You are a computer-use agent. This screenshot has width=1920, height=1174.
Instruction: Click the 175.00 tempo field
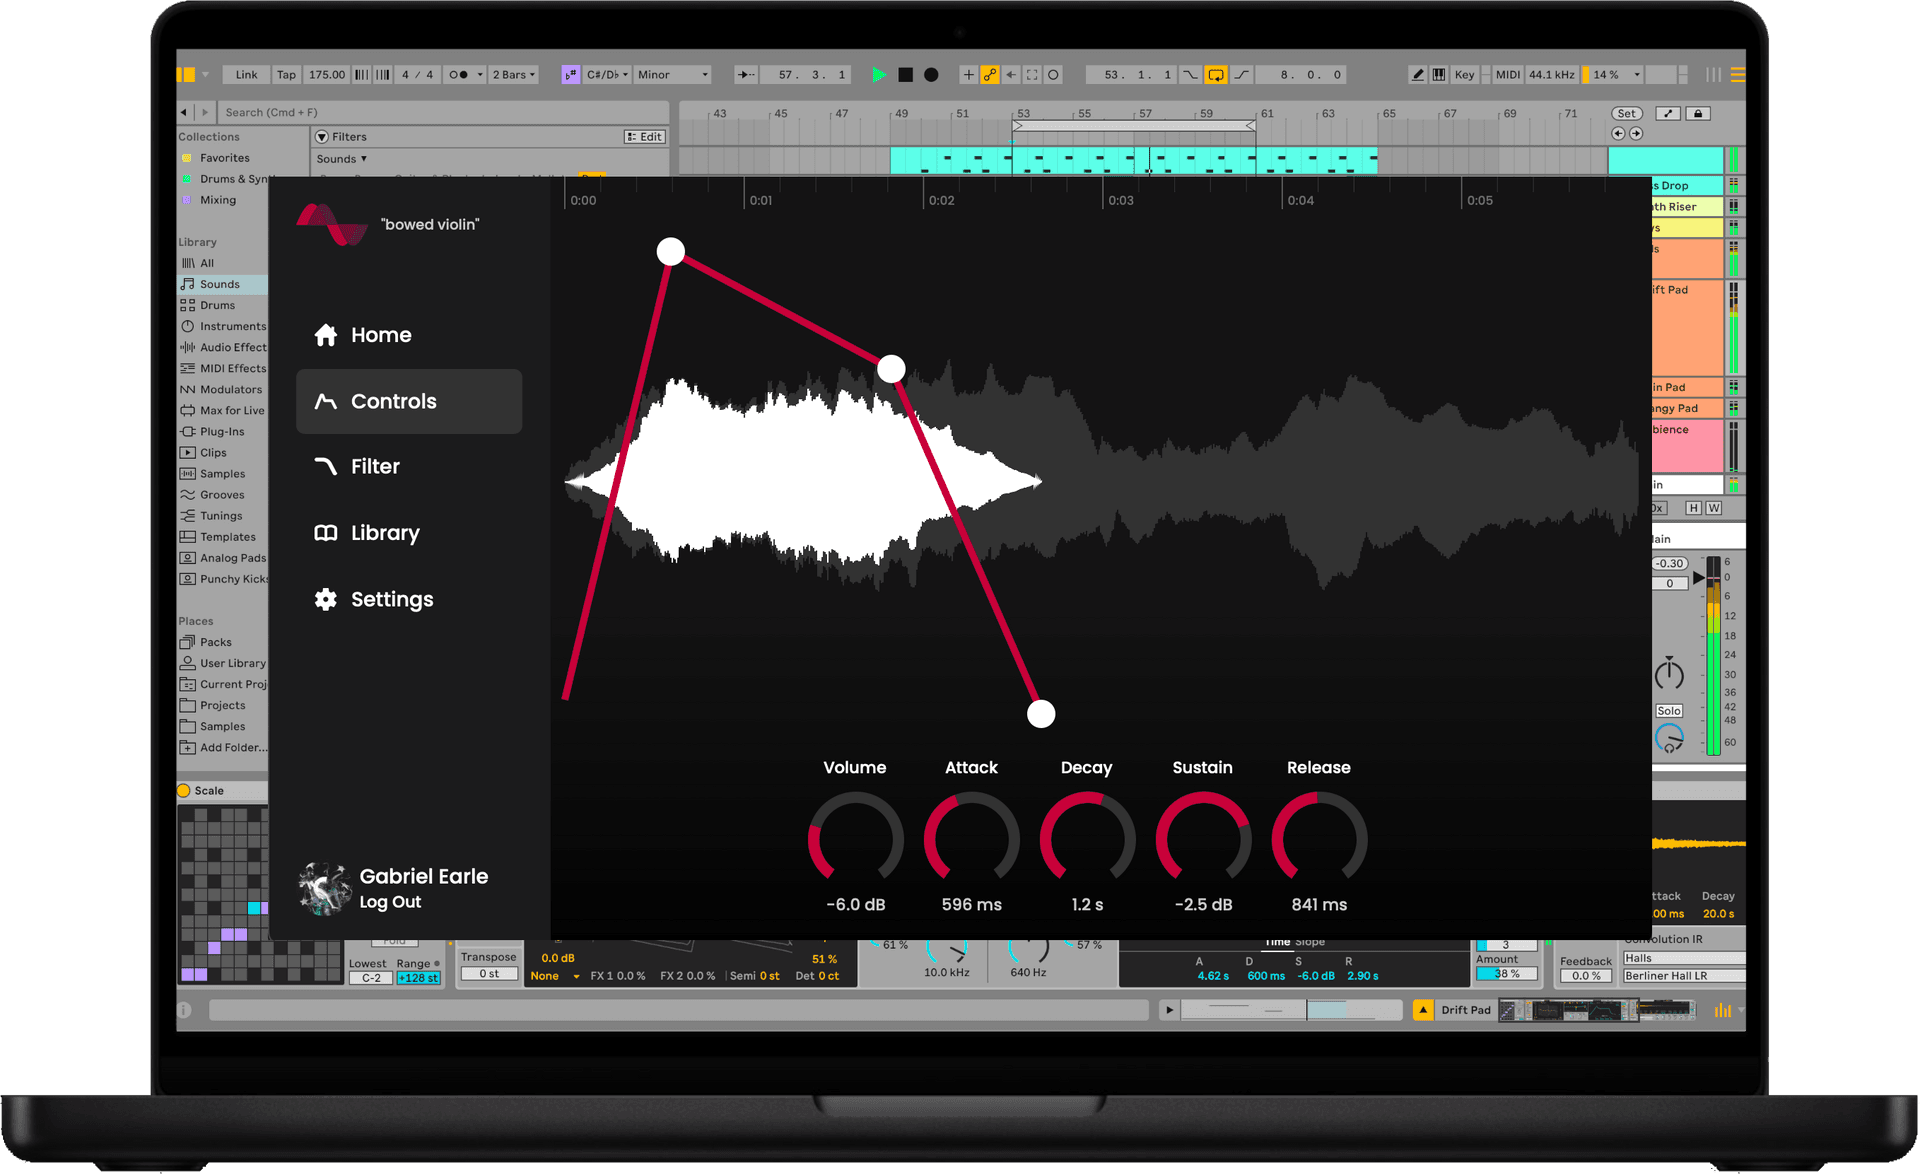[x=326, y=75]
